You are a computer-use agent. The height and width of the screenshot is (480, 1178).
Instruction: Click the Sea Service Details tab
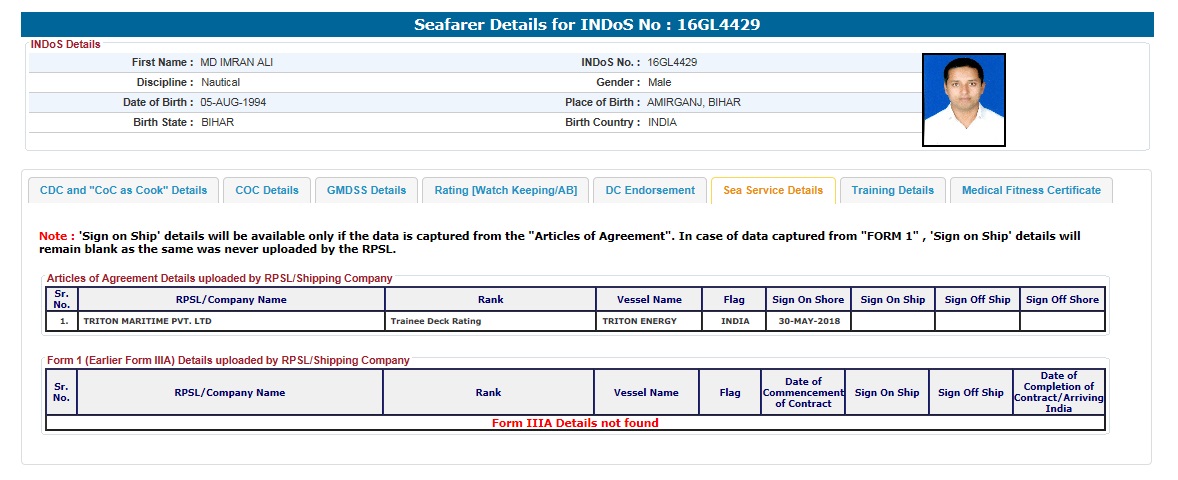point(773,190)
